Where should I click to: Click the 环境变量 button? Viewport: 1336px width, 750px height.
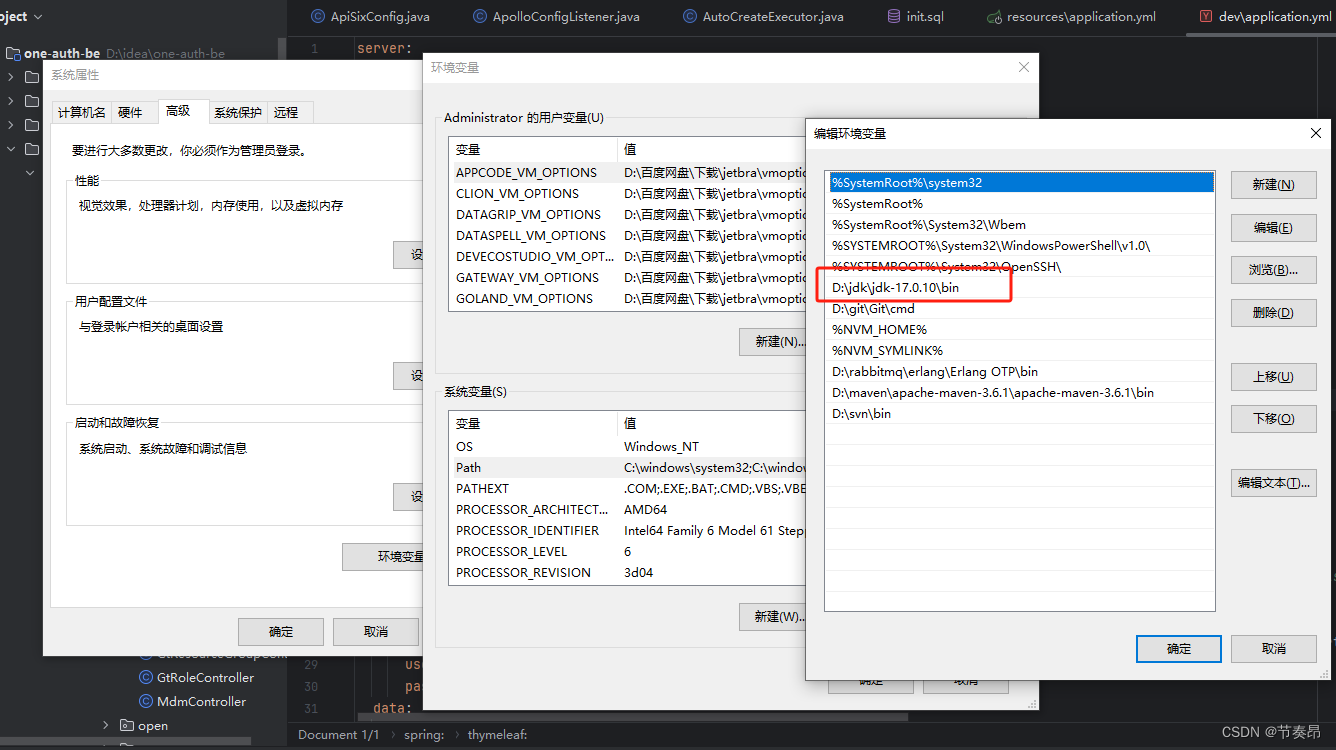click(x=384, y=556)
